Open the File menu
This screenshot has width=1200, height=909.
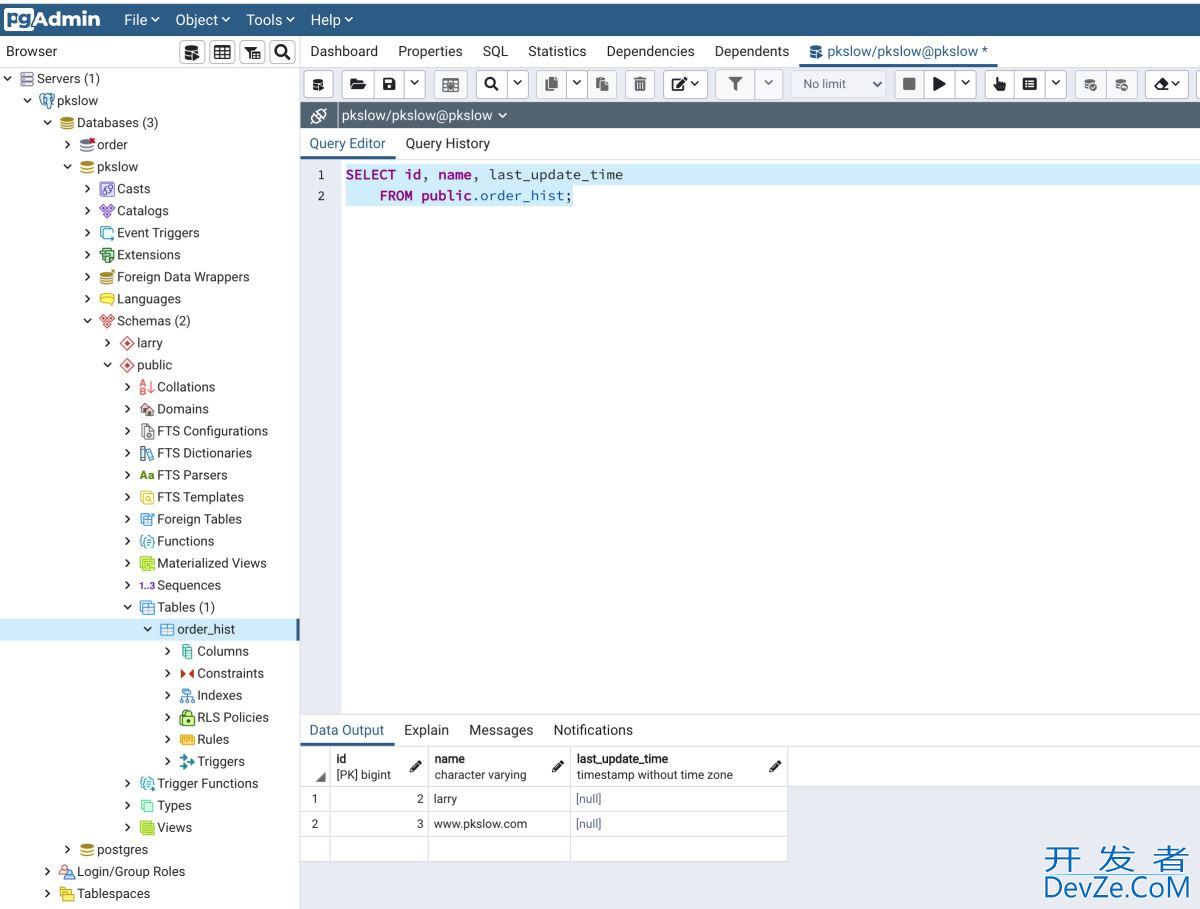click(141, 20)
